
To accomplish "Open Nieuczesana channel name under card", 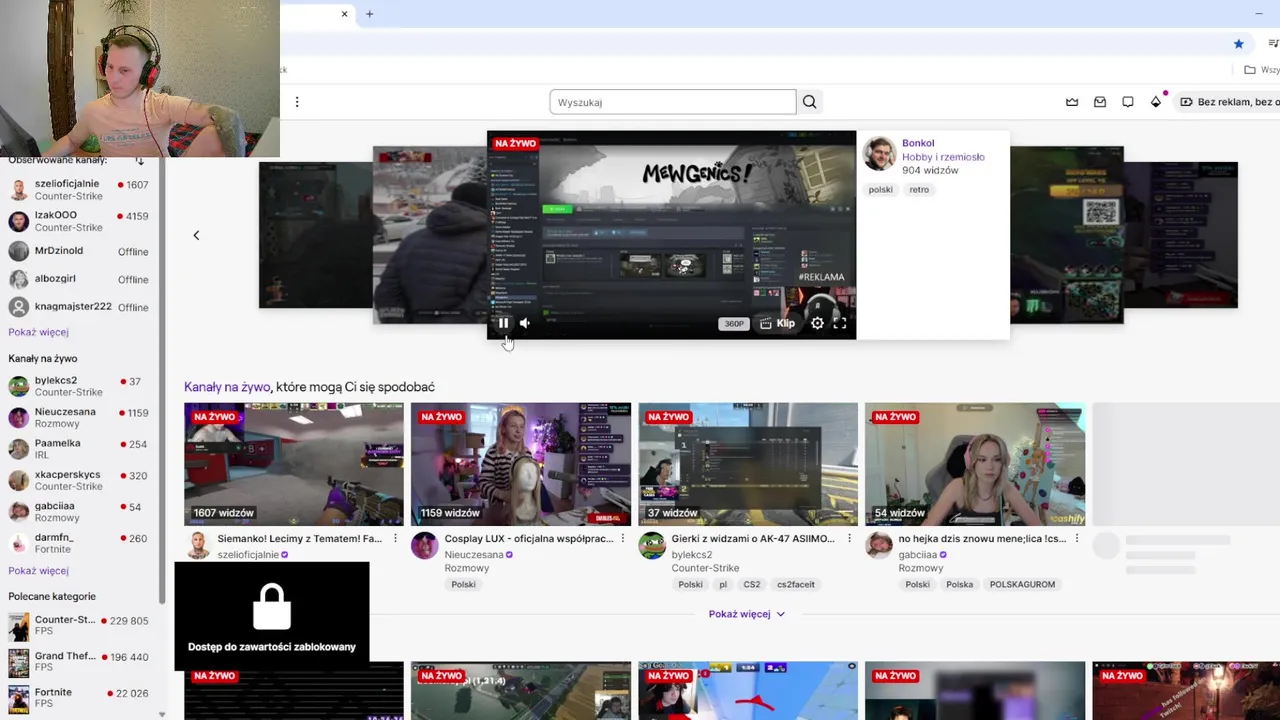I will (x=475, y=555).
